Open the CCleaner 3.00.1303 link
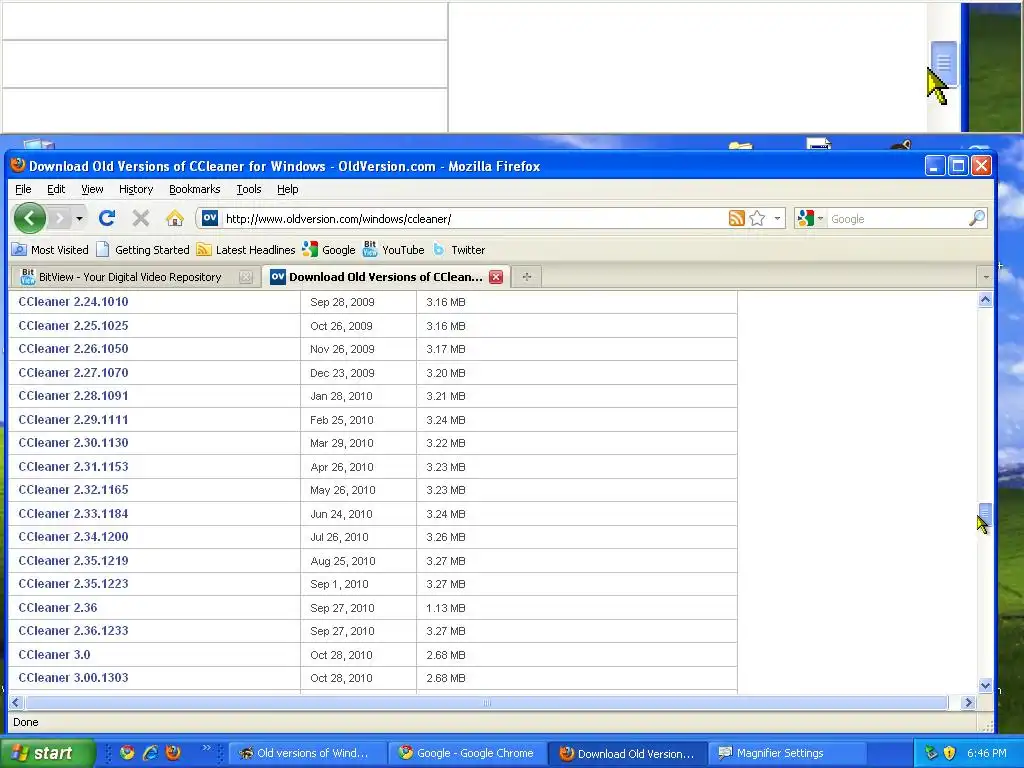Screen dimensions: 1024x768 click(73, 678)
